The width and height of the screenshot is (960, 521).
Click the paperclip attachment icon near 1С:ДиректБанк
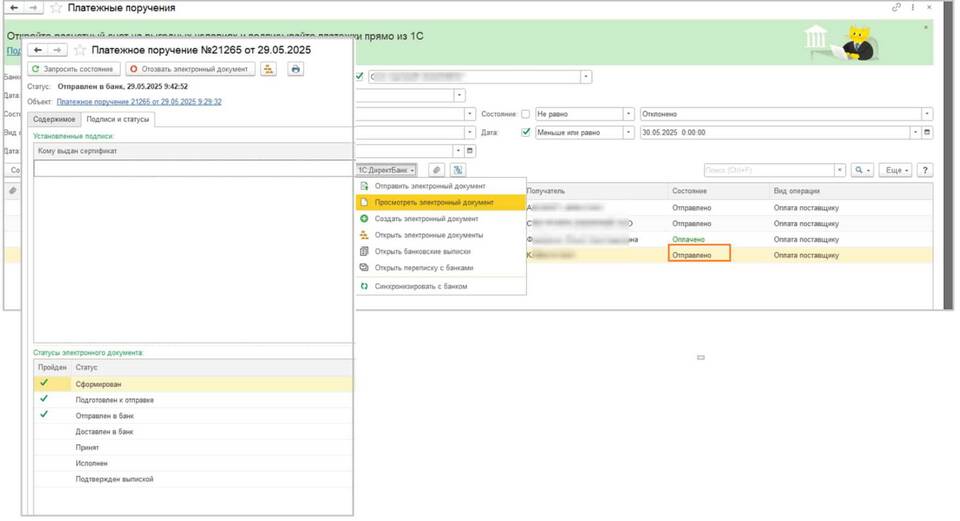click(436, 171)
